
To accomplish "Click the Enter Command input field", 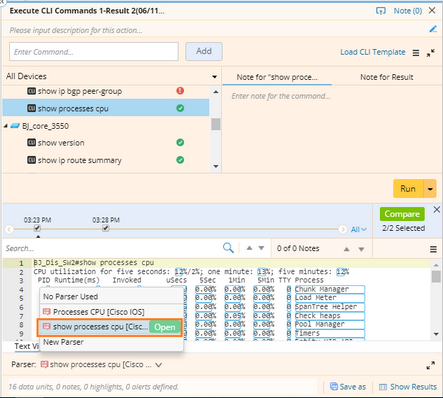I will [x=94, y=52].
